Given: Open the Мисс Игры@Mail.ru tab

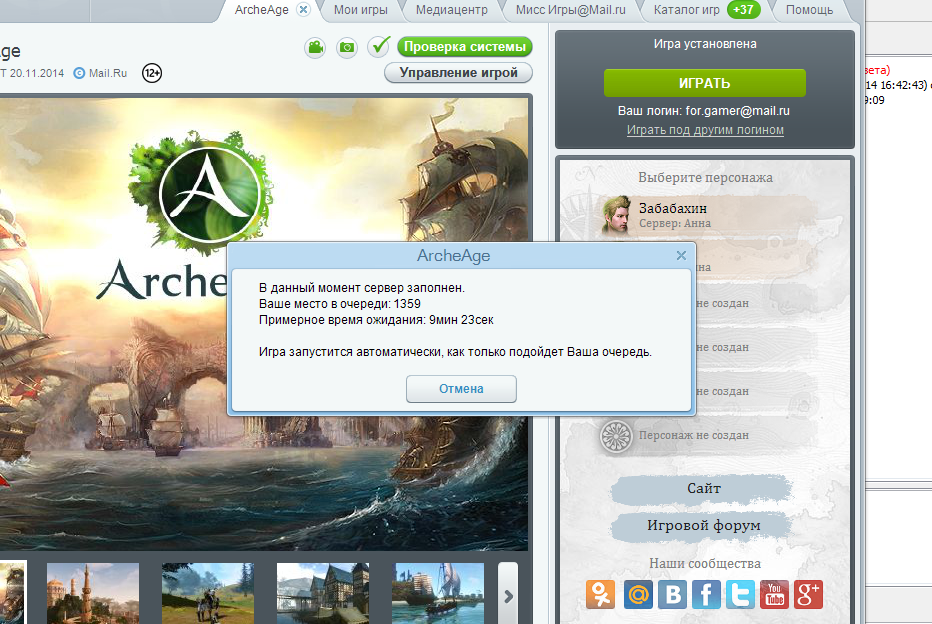Looking at the screenshot, I should coord(570,10).
